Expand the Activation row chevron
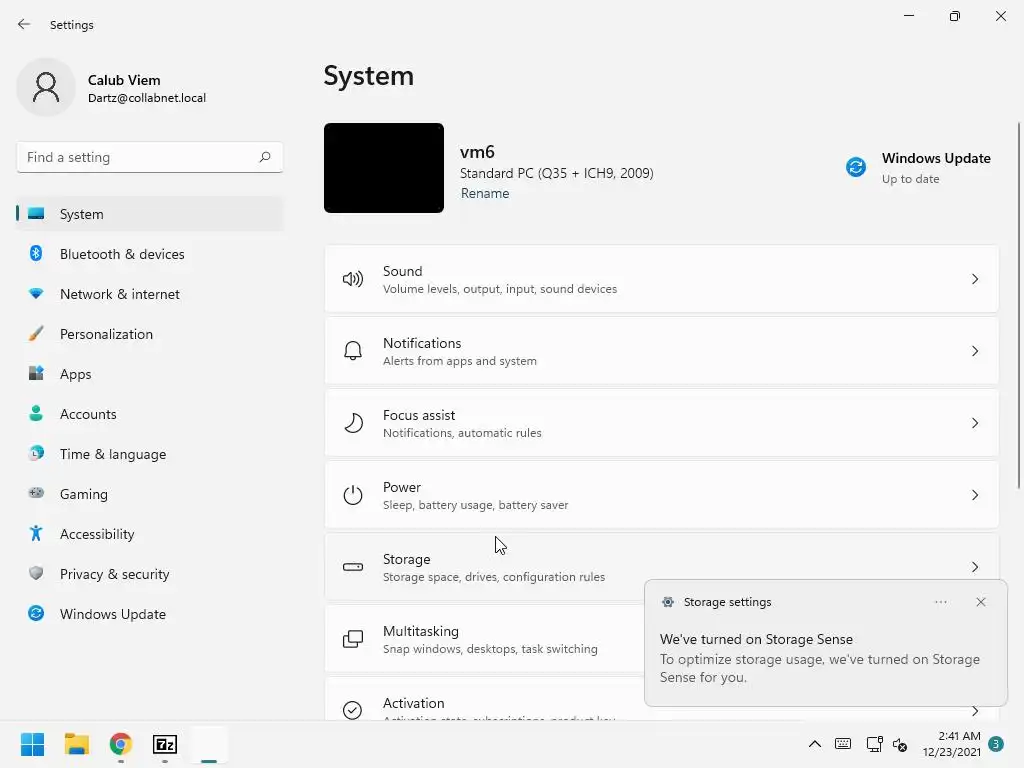Screen dimensions: 1024x768 pyautogui.click(x=974, y=711)
